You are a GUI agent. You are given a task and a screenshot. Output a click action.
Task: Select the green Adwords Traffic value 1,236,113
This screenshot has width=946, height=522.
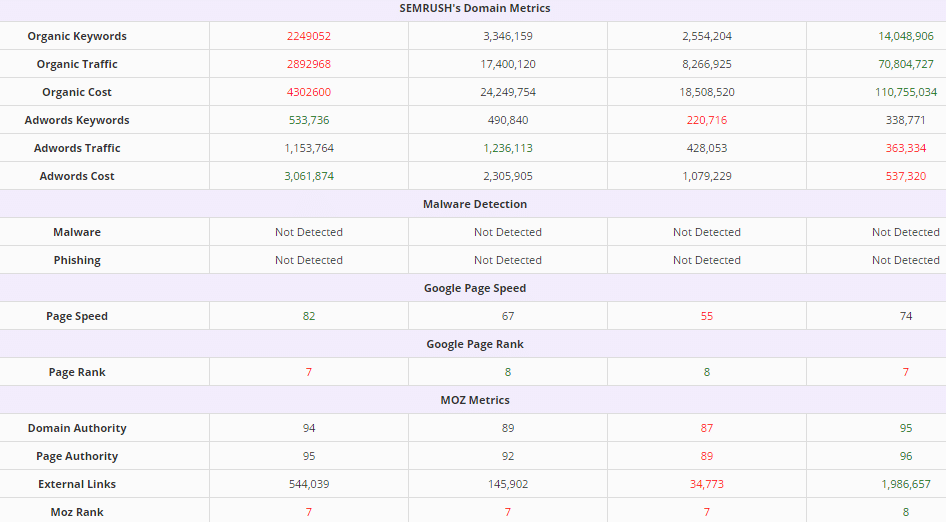point(508,148)
